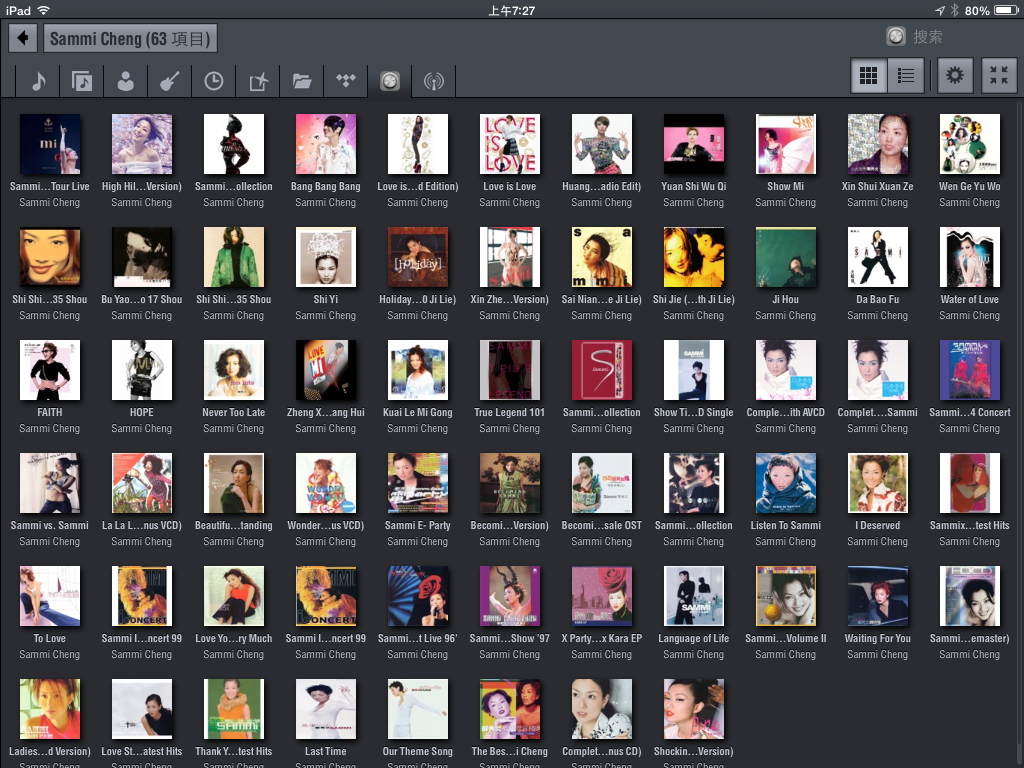Open the Love is Love album
1024x768 pixels.
coord(510,144)
